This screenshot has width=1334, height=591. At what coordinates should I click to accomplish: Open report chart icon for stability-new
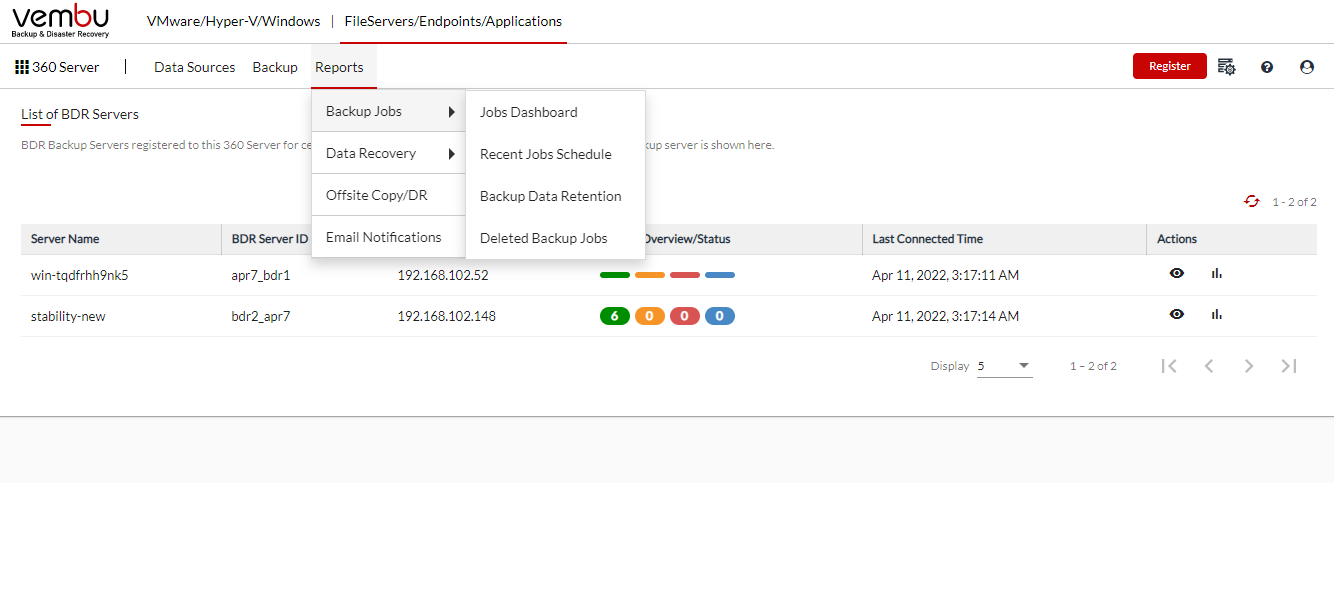tap(1217, 314)
